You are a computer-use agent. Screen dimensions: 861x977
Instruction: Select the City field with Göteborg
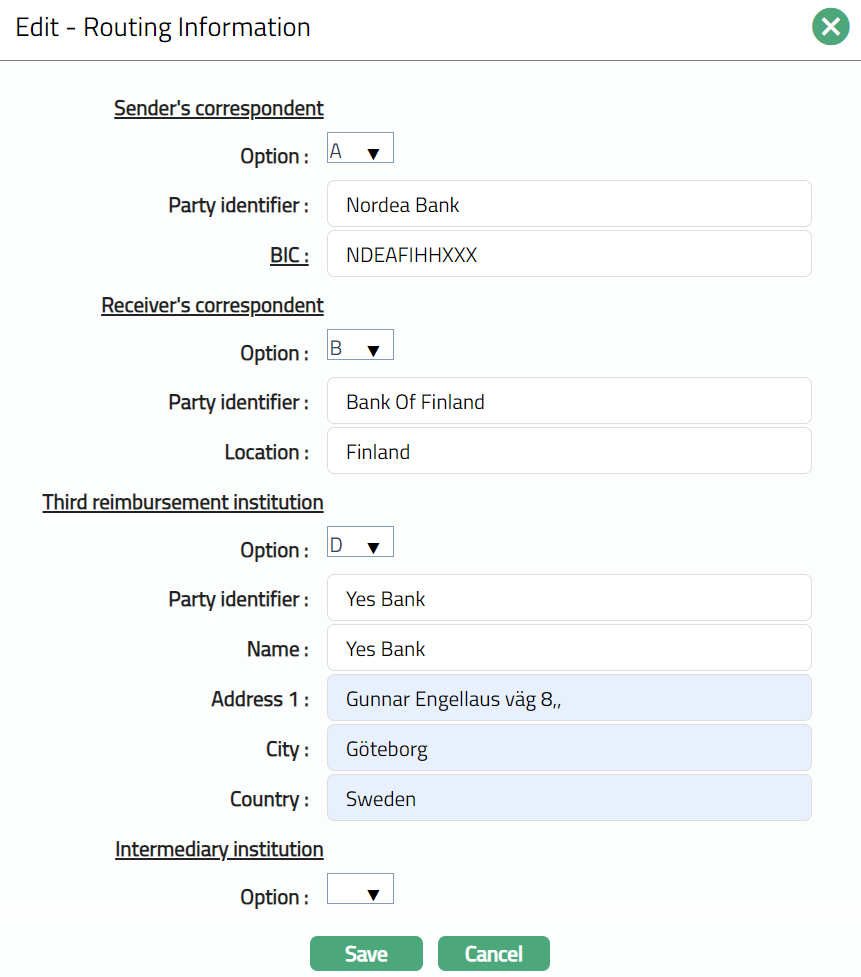(x=569, y=748)
